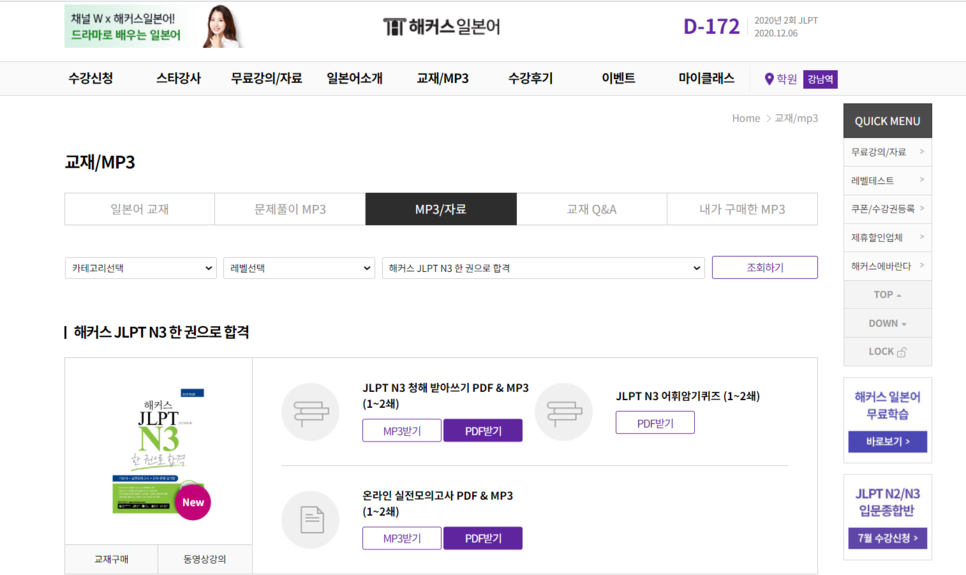Image resolution: width=966 pixels, height=575 pixels.
Task: Click the 교재구매 button
Action: coord(112,559)
